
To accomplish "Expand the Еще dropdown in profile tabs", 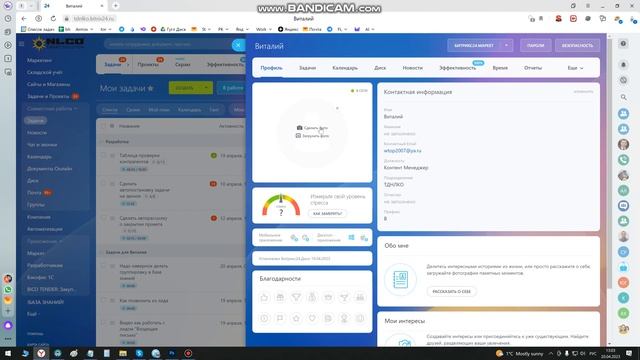I will pos(576,68).
